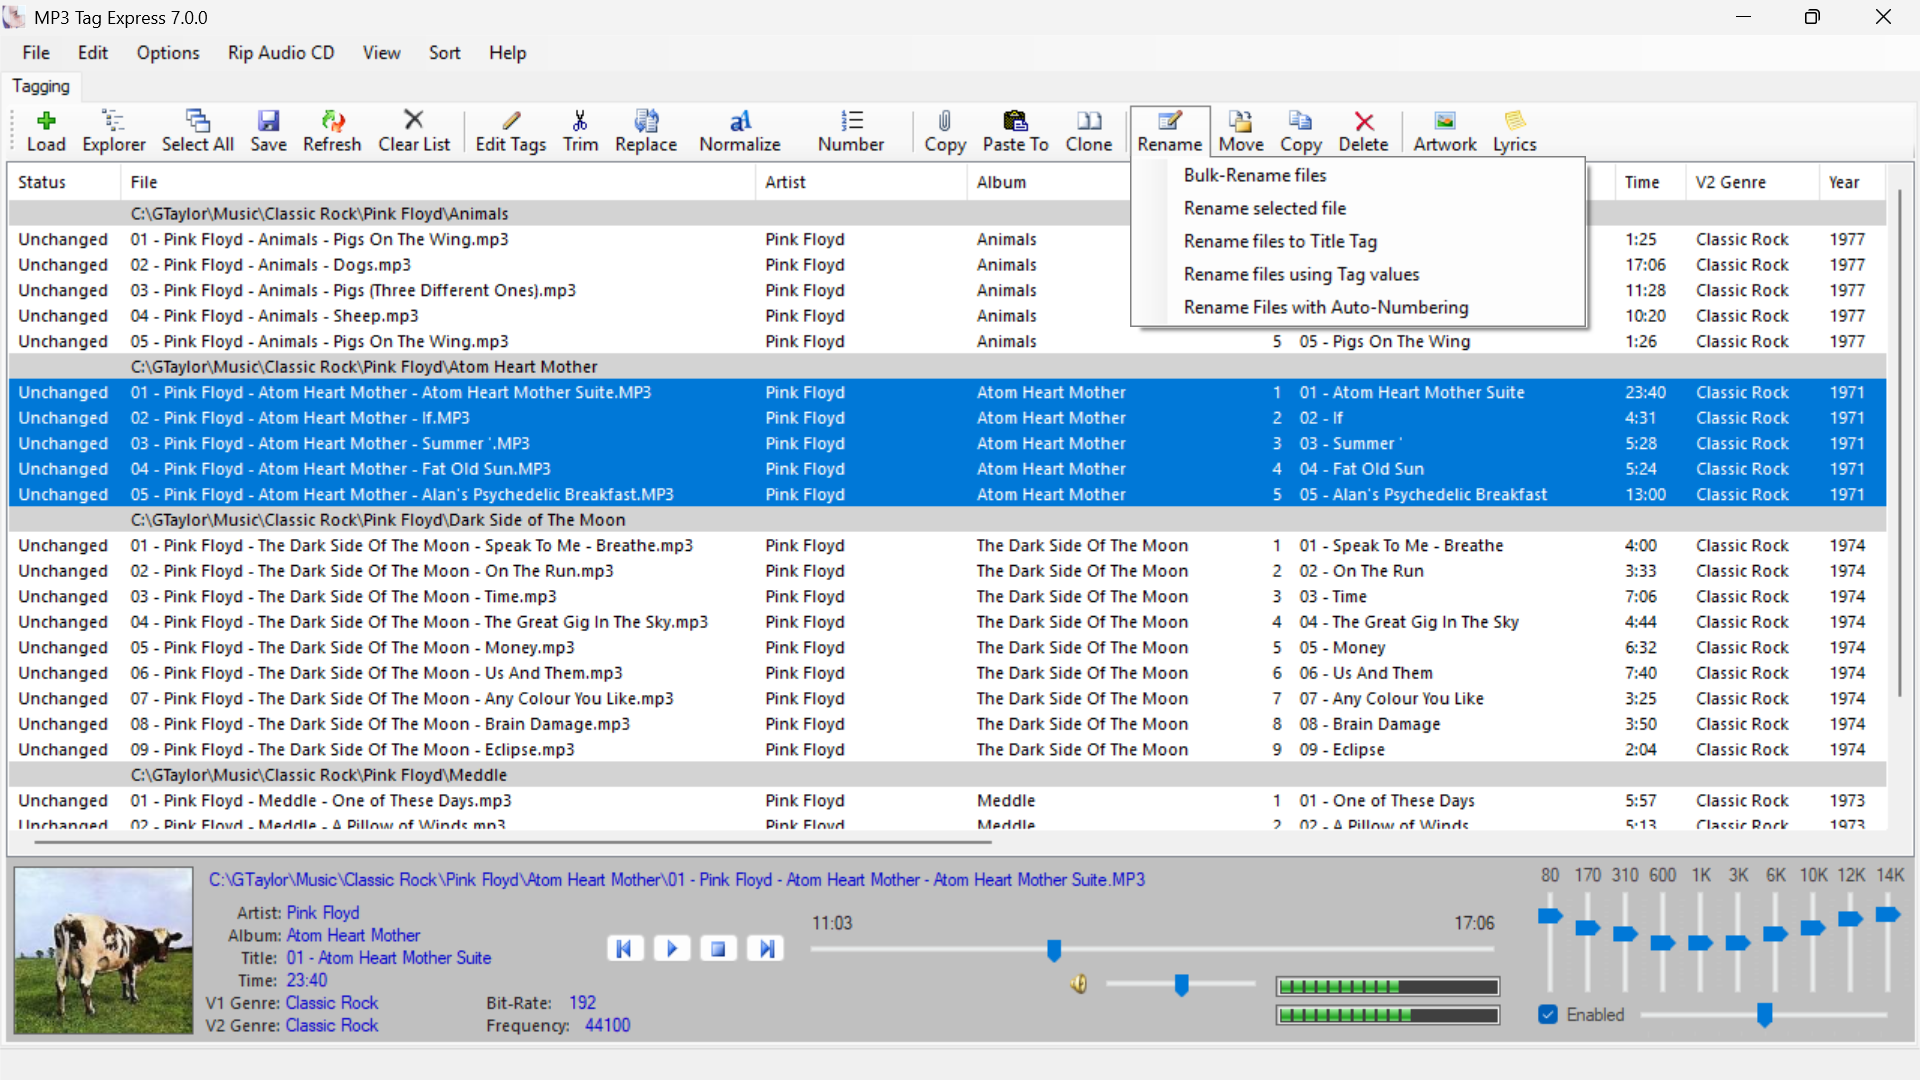1920x1080 pixels.
Task: Sort by the Time column header
Action: (x=1650, y=182)
